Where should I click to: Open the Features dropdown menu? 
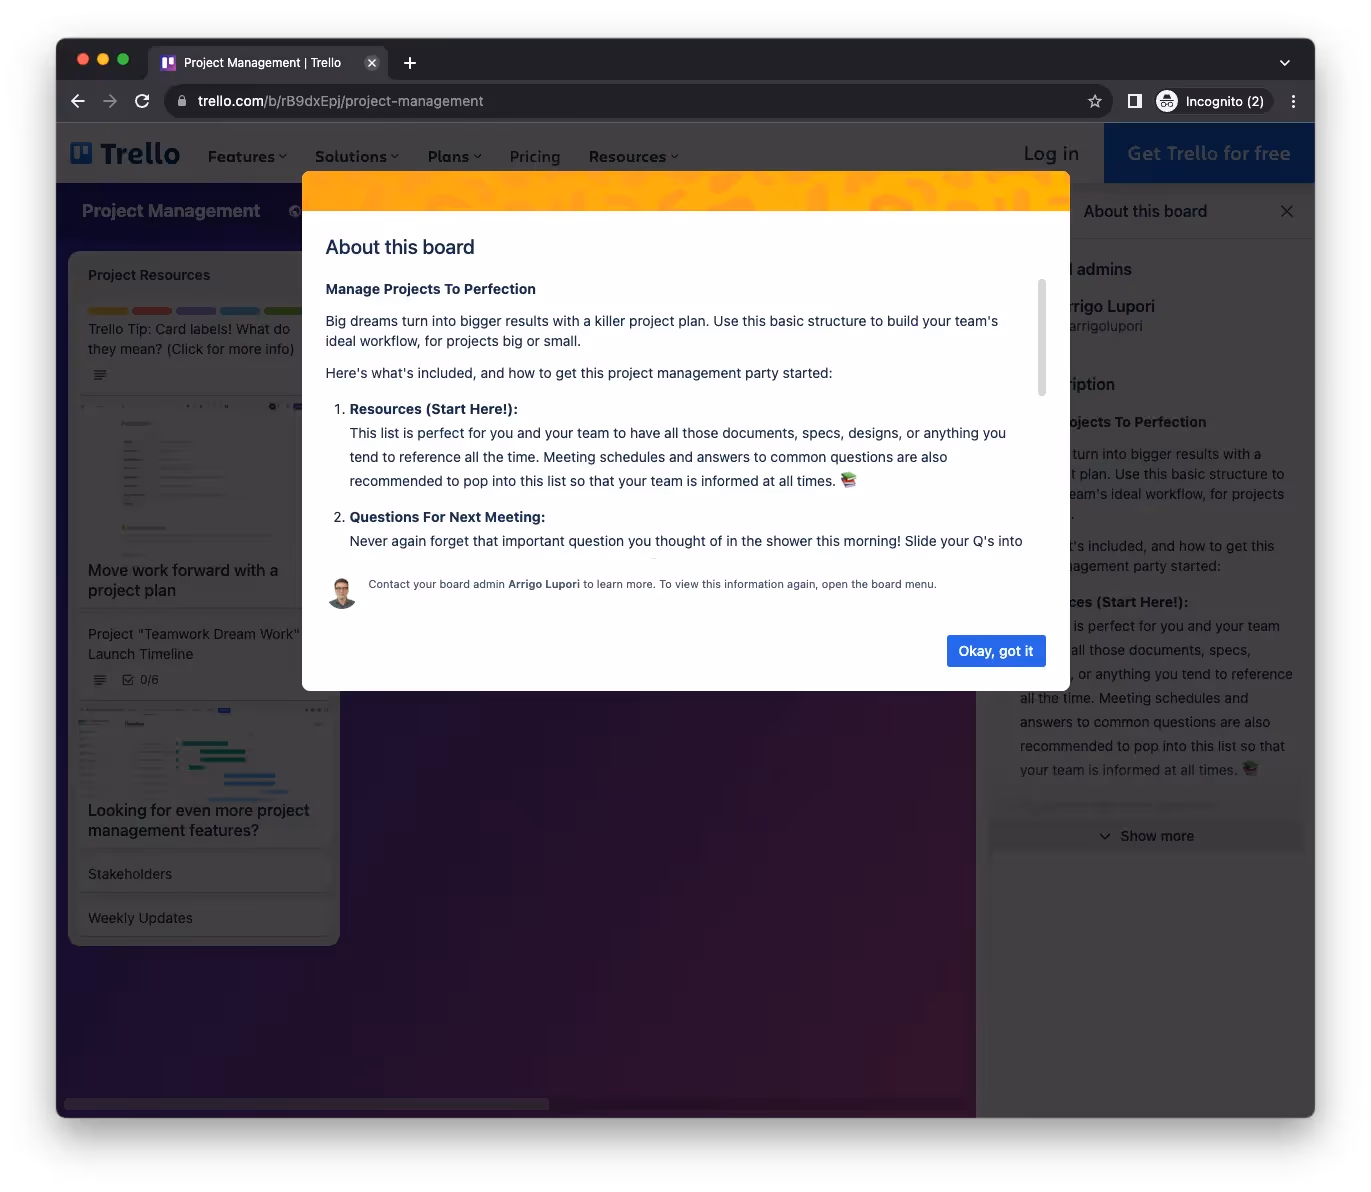[247, 157]
